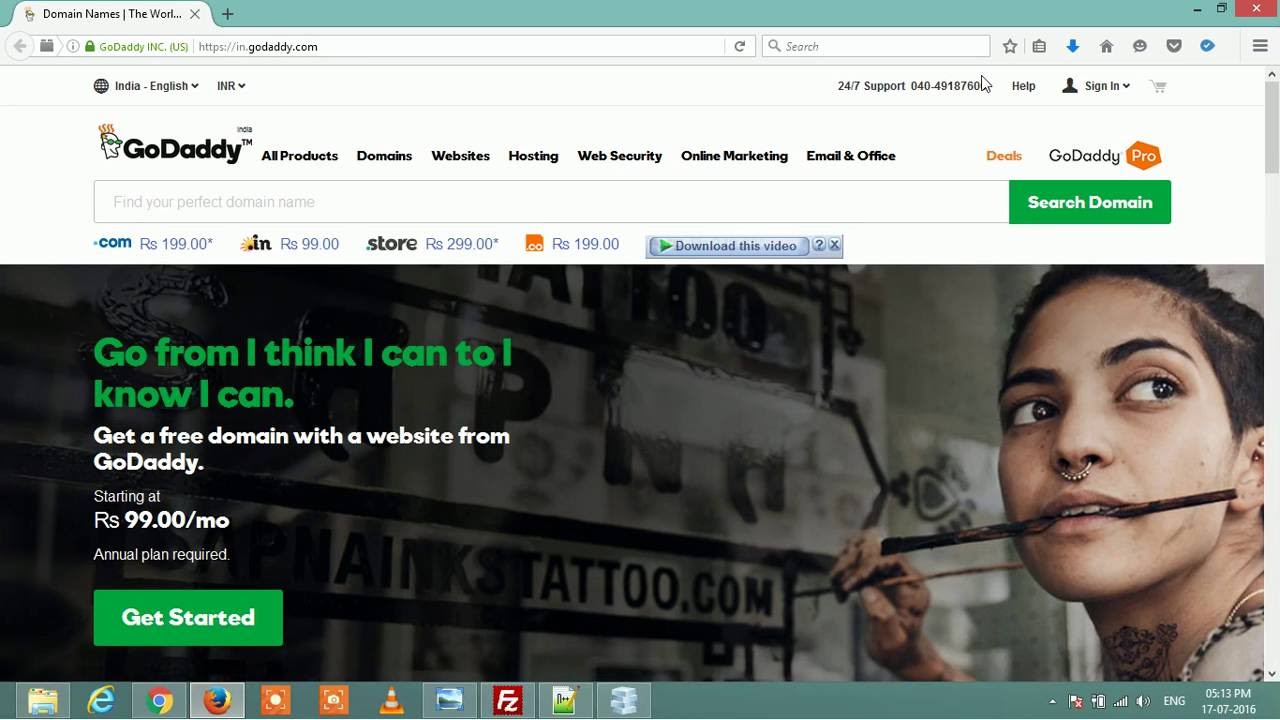Open Email & Office menu

pyautogui.click(x=851, y=156)
